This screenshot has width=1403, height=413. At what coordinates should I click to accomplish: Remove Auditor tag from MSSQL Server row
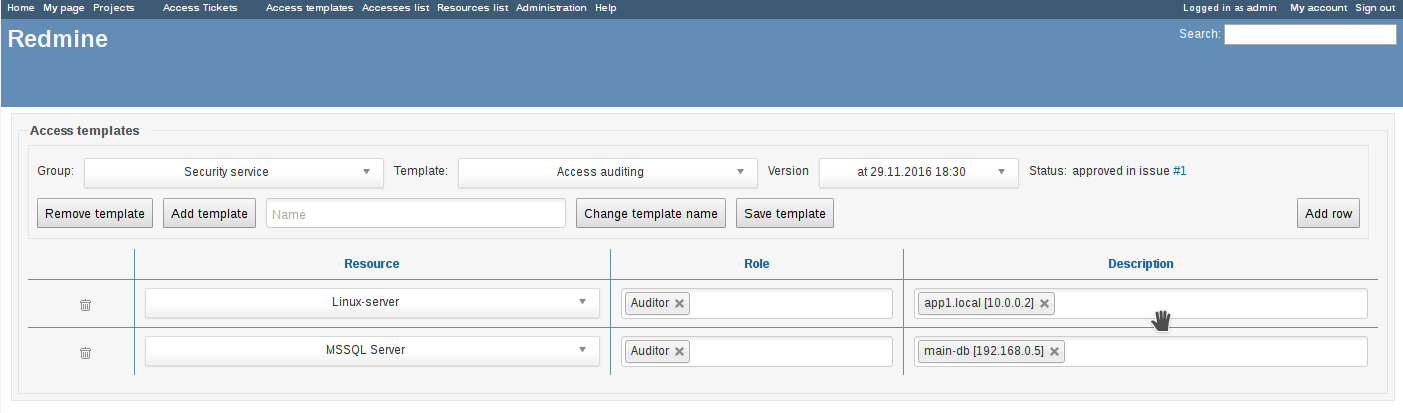680,352
